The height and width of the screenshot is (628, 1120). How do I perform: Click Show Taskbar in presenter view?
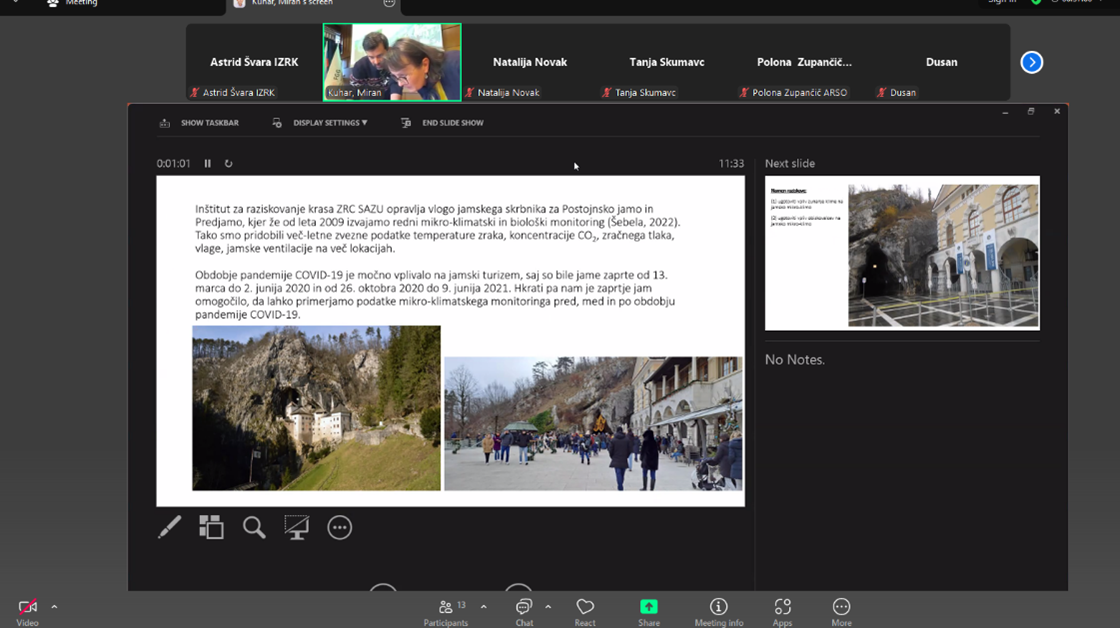(x=199, y=123)
